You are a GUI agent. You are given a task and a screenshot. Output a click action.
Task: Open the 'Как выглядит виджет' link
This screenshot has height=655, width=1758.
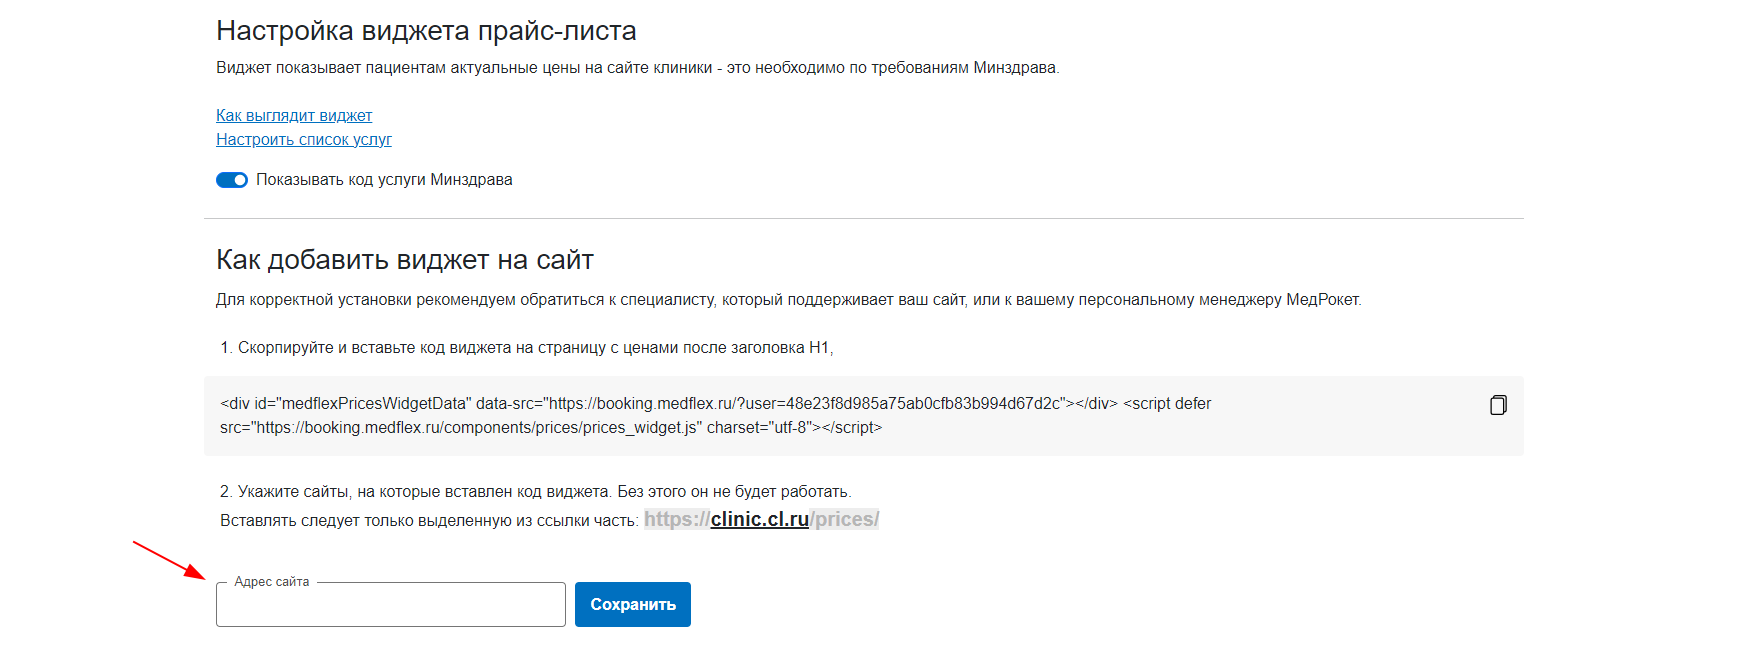(x=294, y=116)
